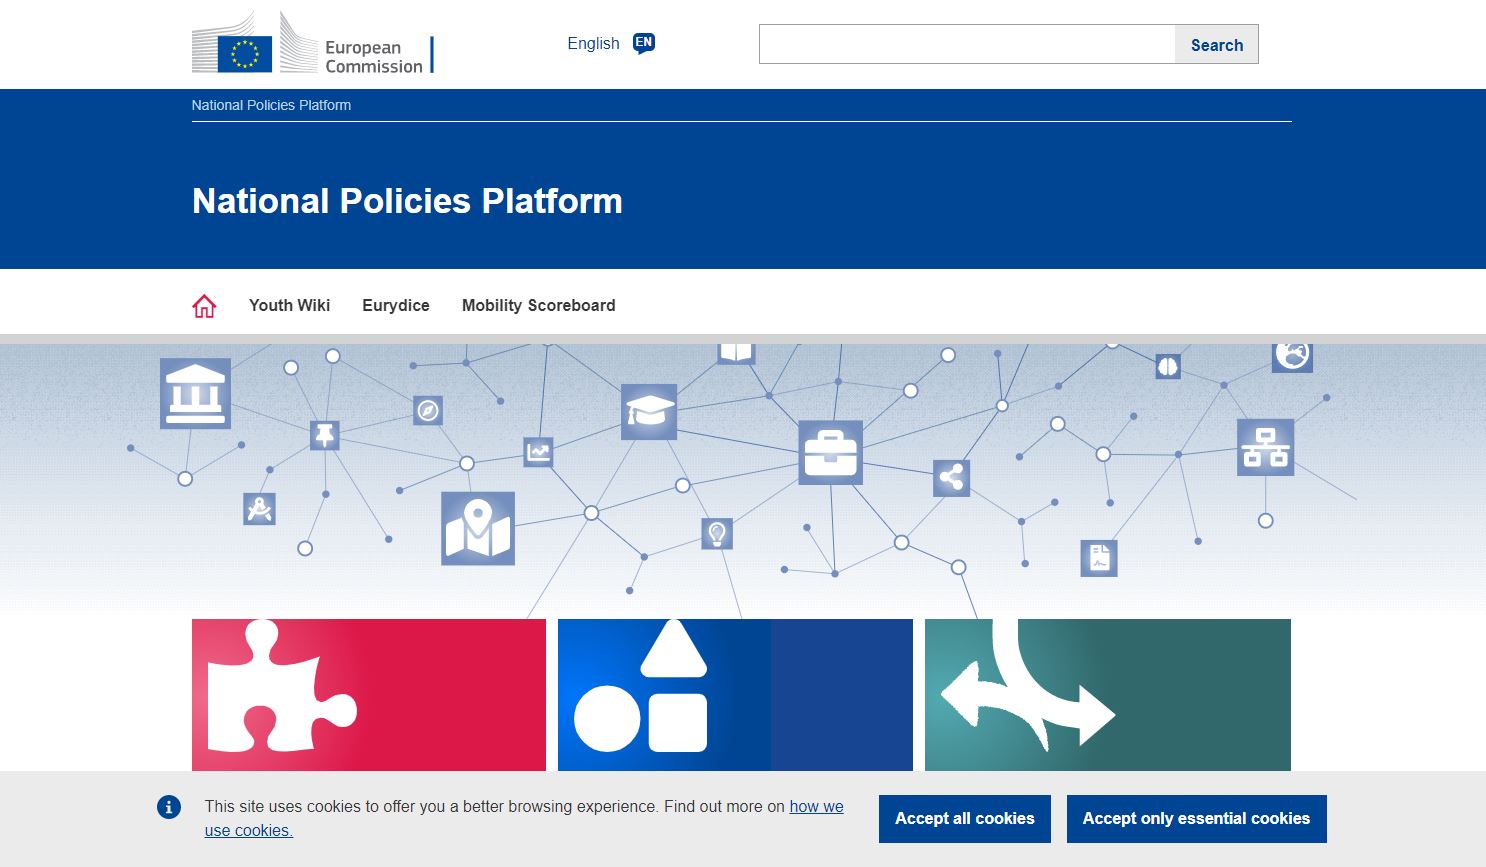The image size is (1486, 867).
Task: Click the EN language speech bubble icon
Action: click(x=644, y=43)
